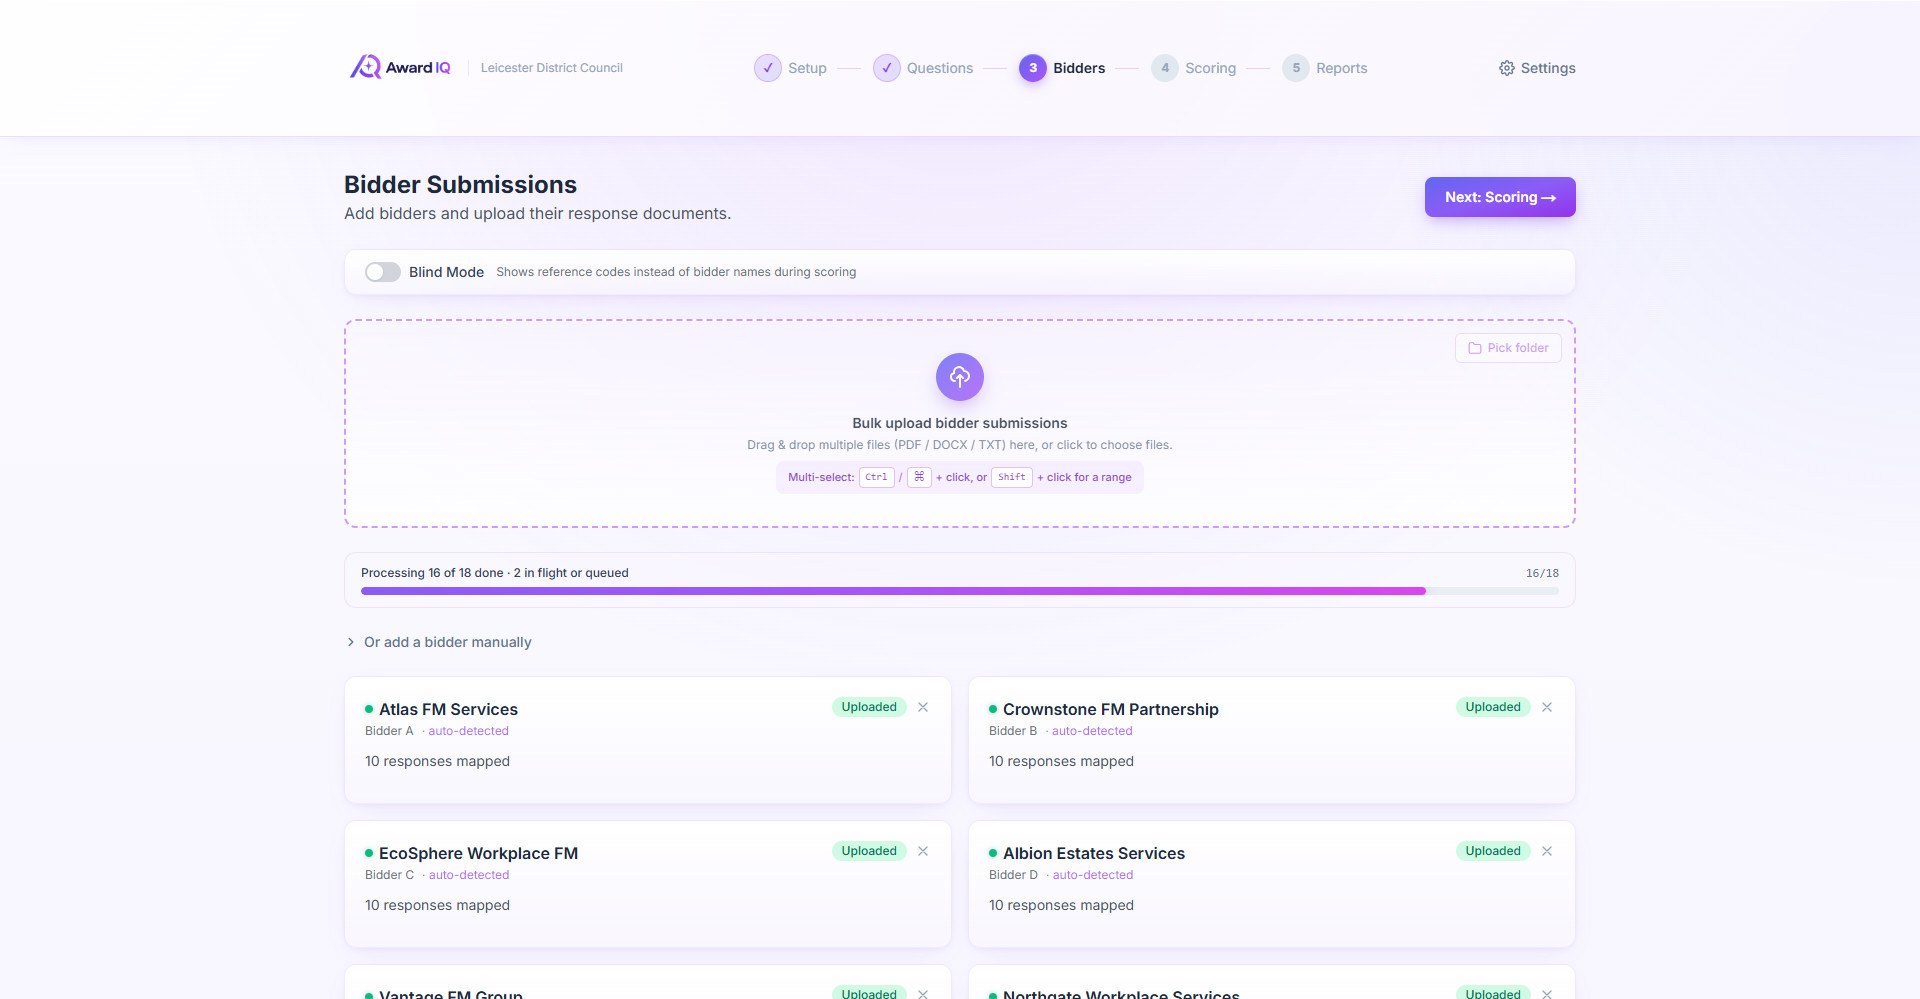
Task: Click the Pick folder button
Action: pyautogui.click(x=1507, y=348)
